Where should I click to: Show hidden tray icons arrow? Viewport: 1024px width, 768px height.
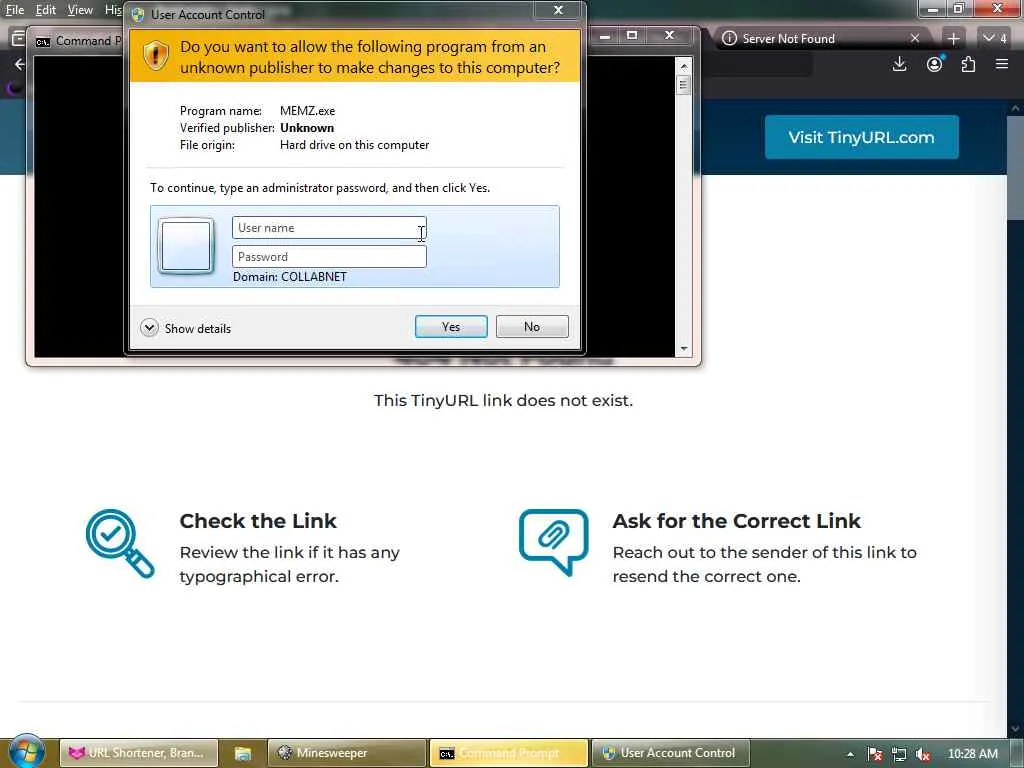(850, 754)
